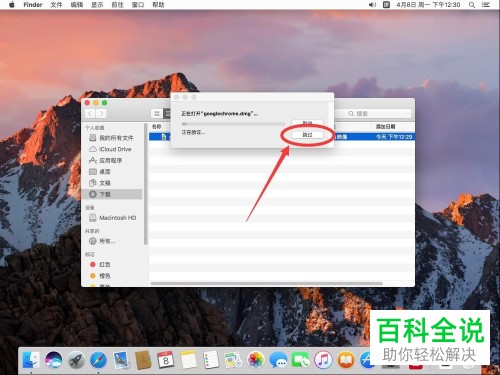This screenshot has height=375, width=500.
Task: Switch Finder to icon view
Action: pyautogui.click(x=157, y=114)
